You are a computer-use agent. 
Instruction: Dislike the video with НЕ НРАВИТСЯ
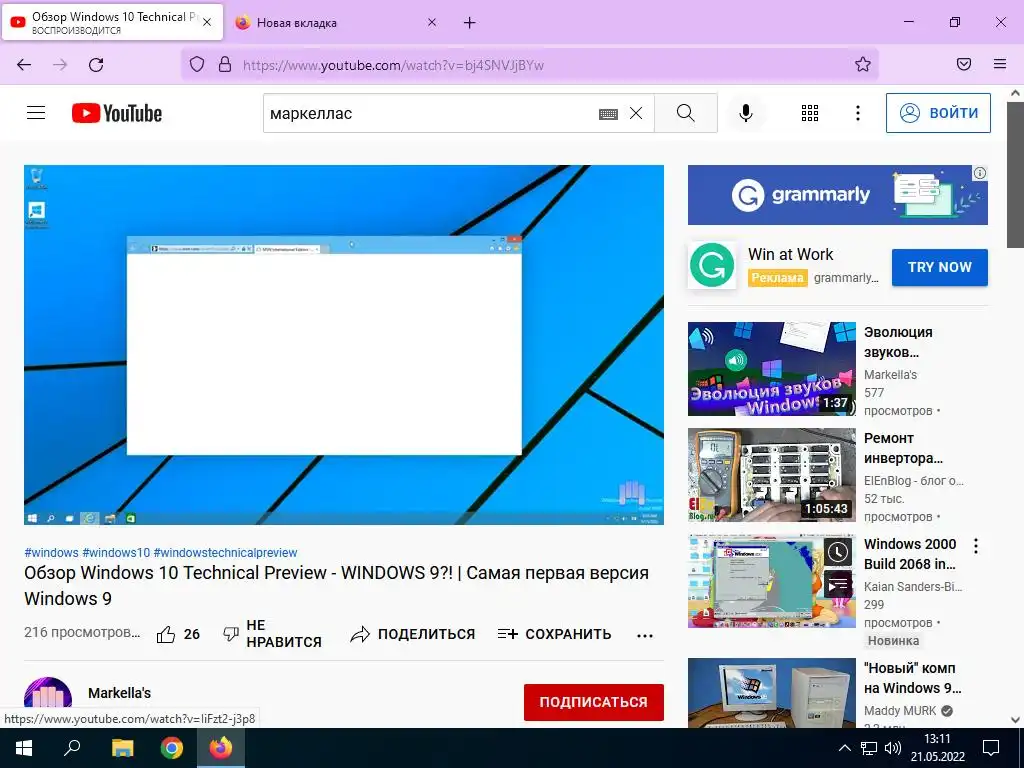(272, 633)
